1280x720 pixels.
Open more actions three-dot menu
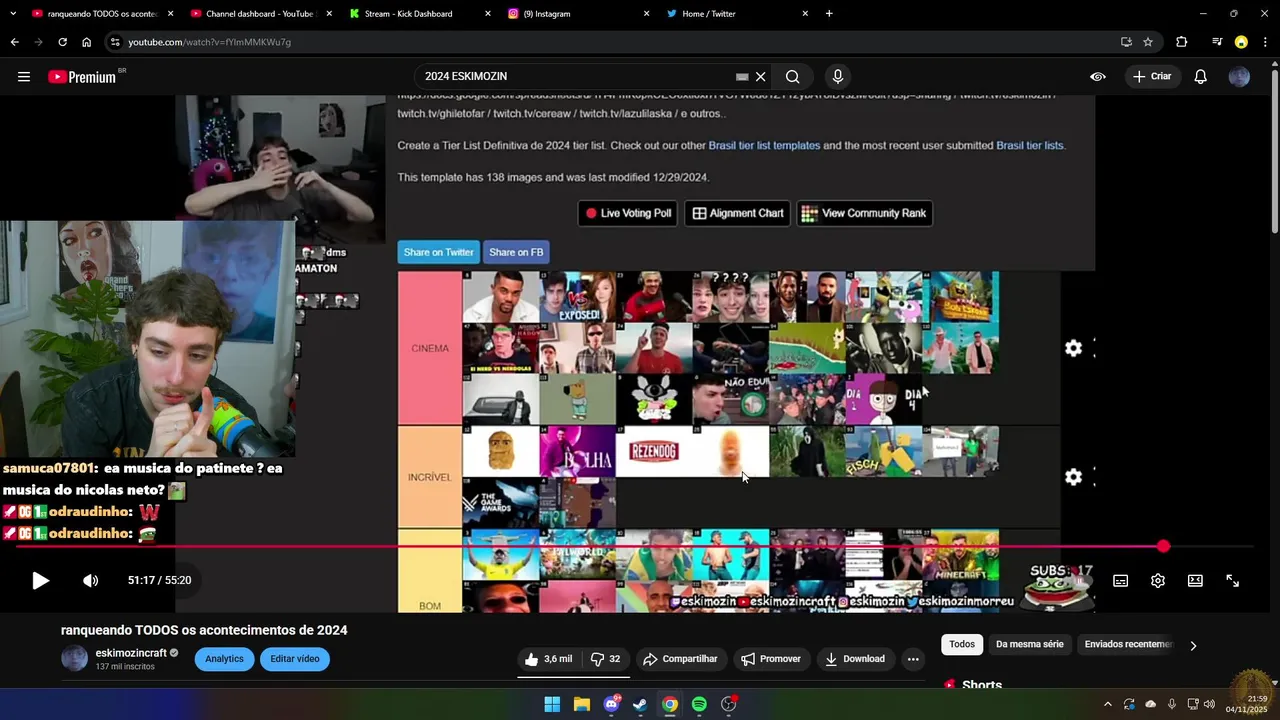click(x=913, y=659)
